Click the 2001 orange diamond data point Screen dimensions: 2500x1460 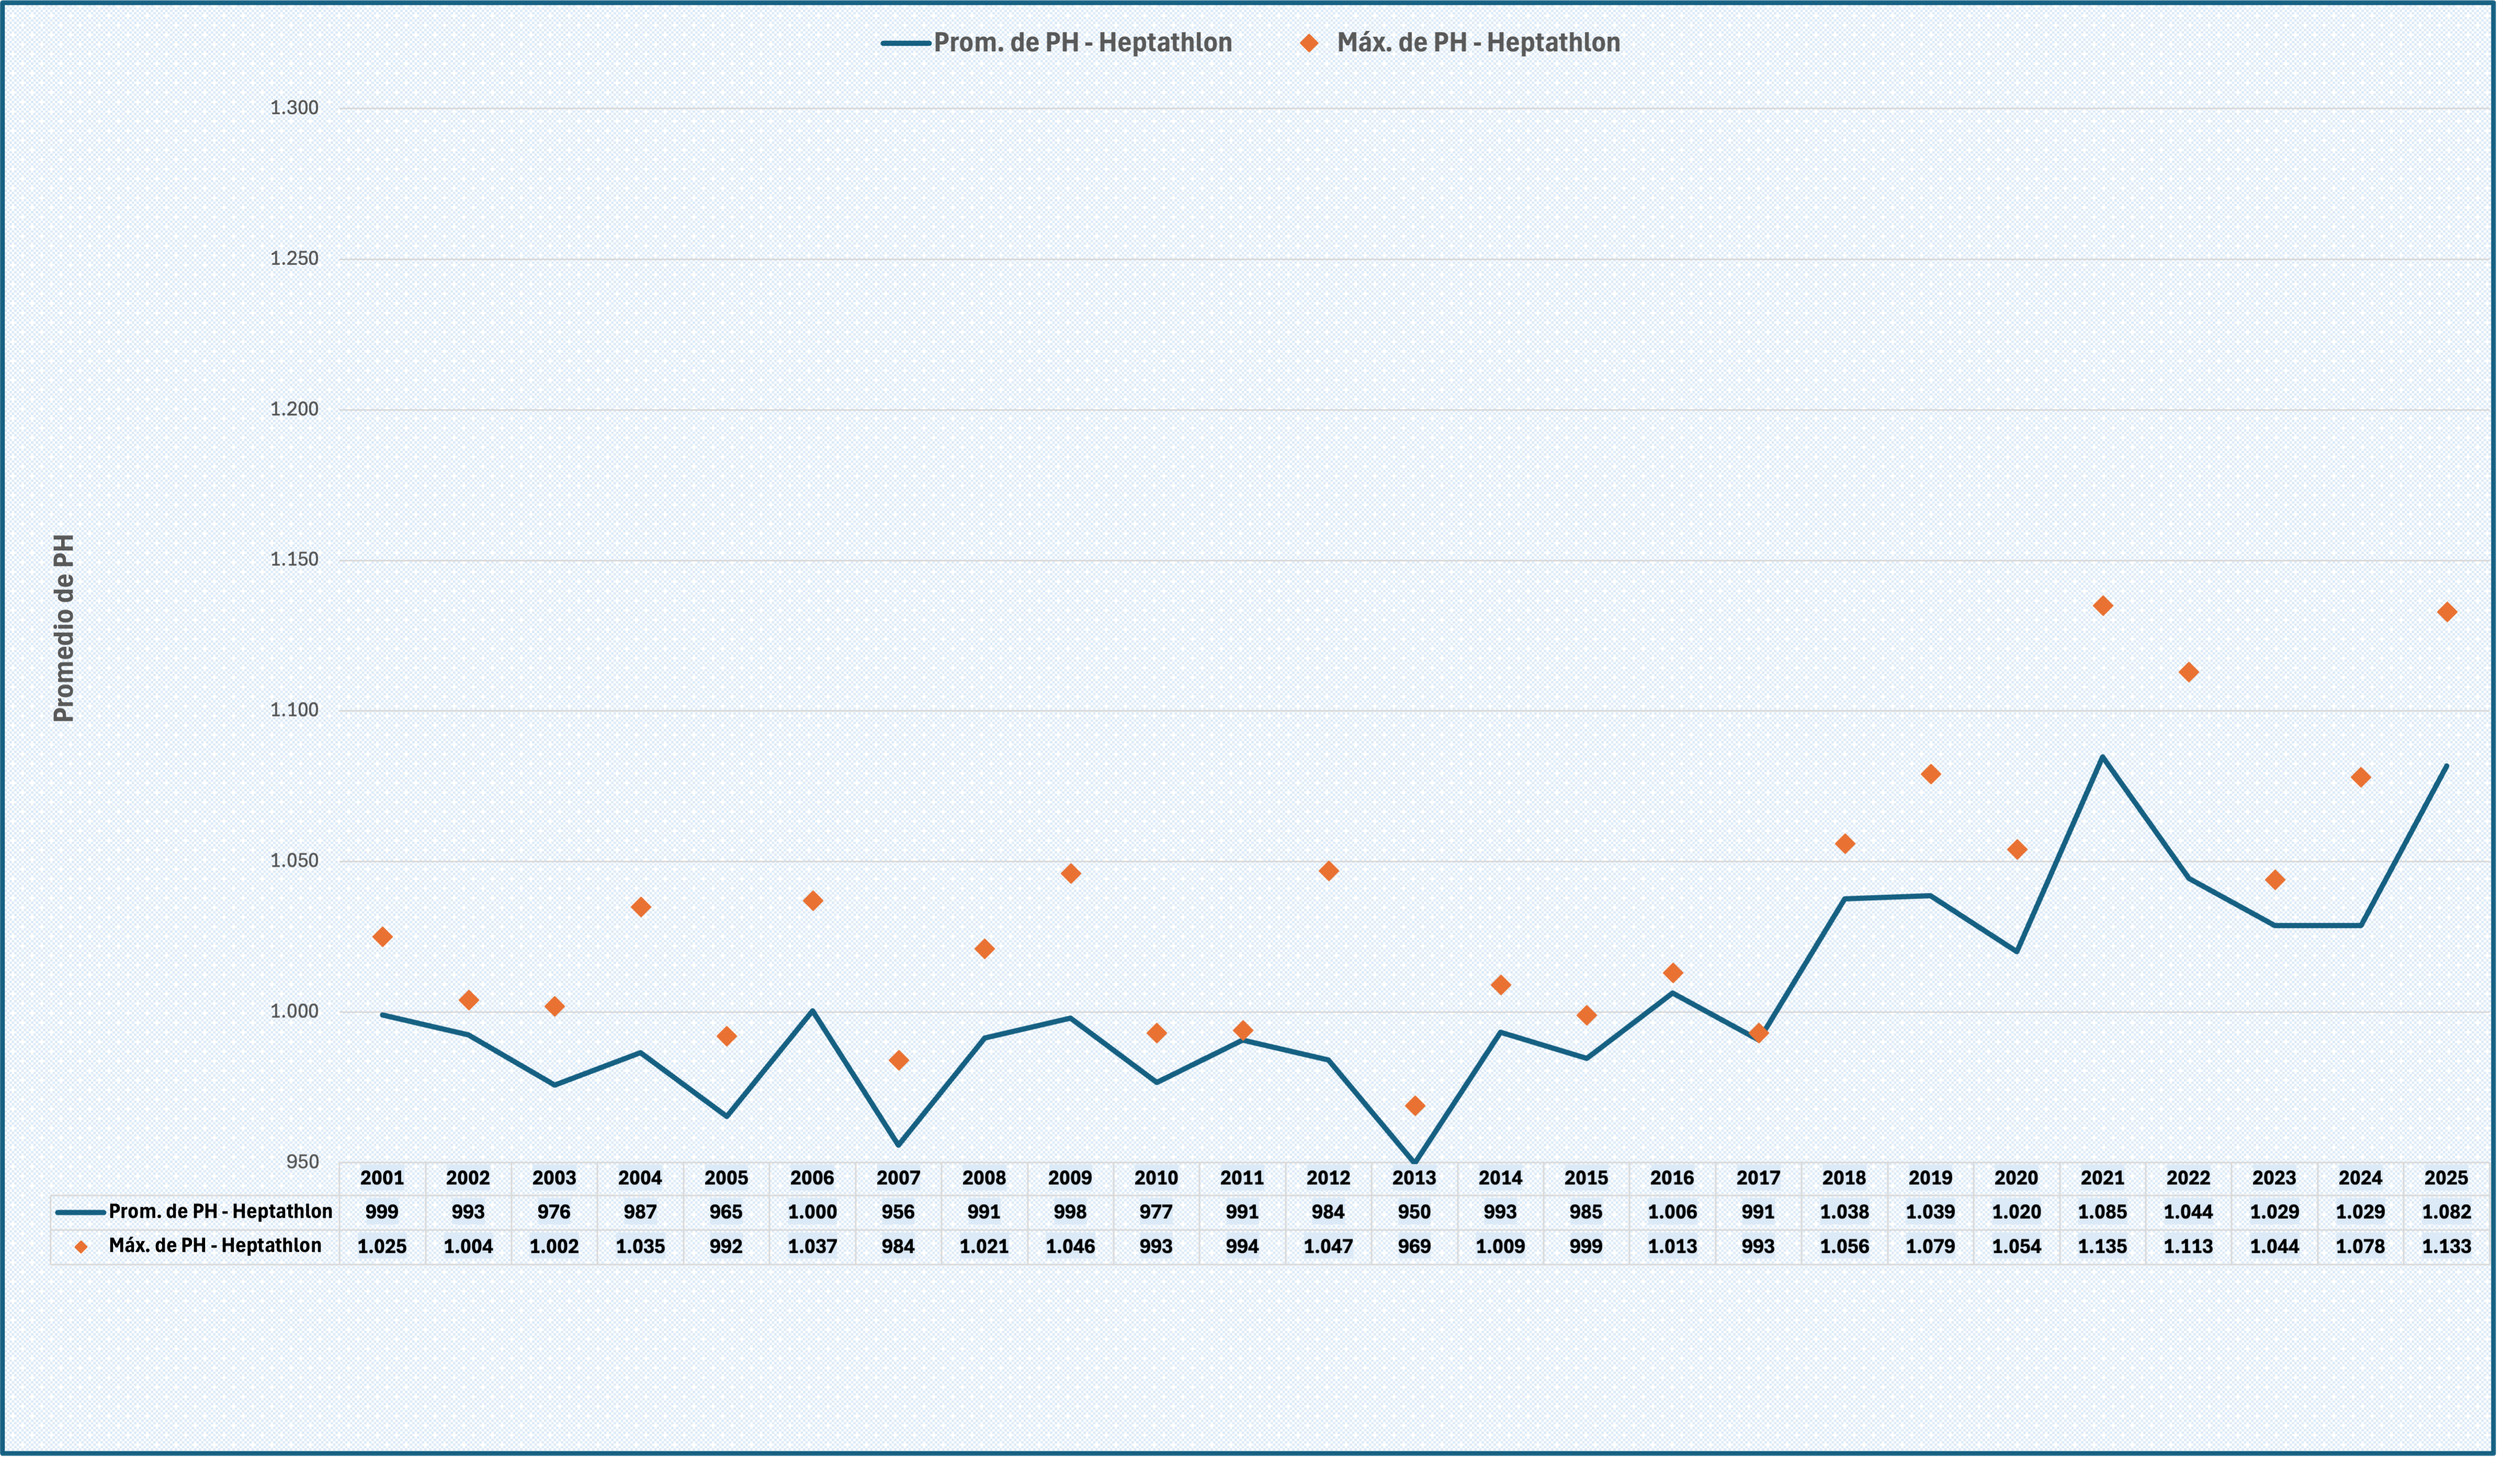click(x=382, y=937)
